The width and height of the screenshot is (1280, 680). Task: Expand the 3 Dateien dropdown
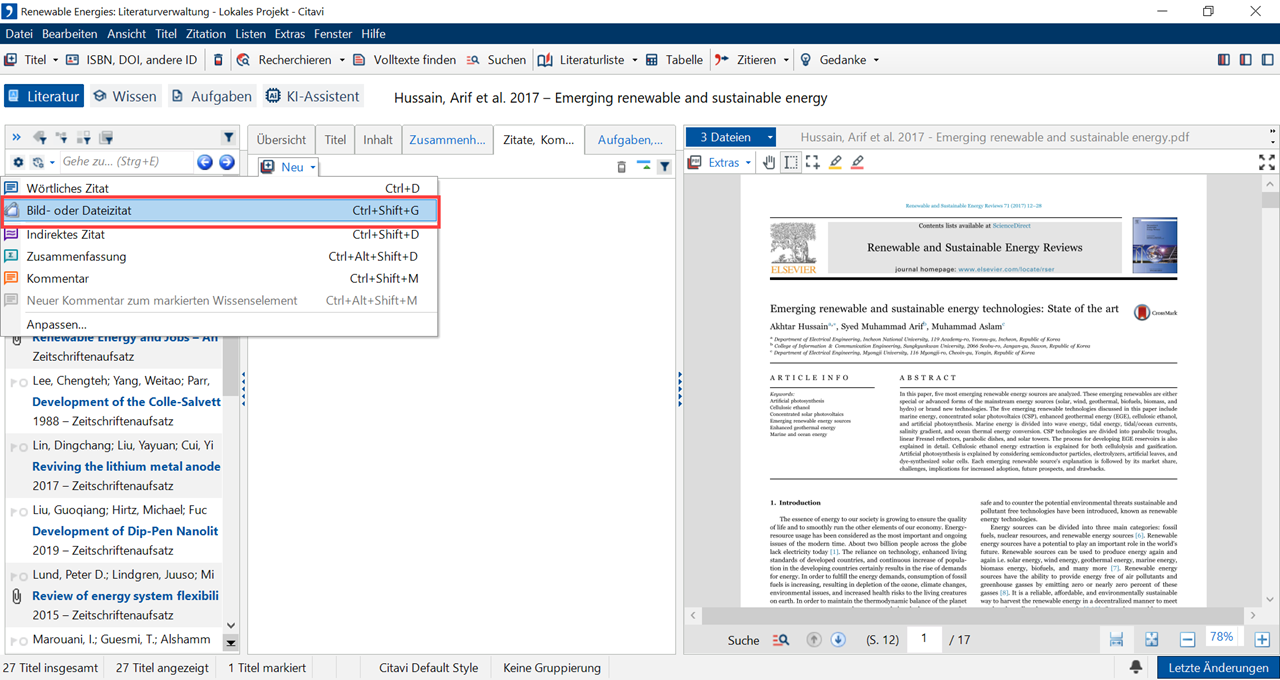point(770,138)
